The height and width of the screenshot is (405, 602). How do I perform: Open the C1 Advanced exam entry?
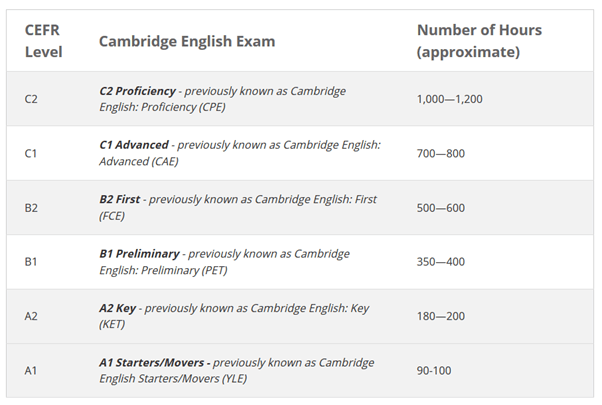tap(134, 145)
